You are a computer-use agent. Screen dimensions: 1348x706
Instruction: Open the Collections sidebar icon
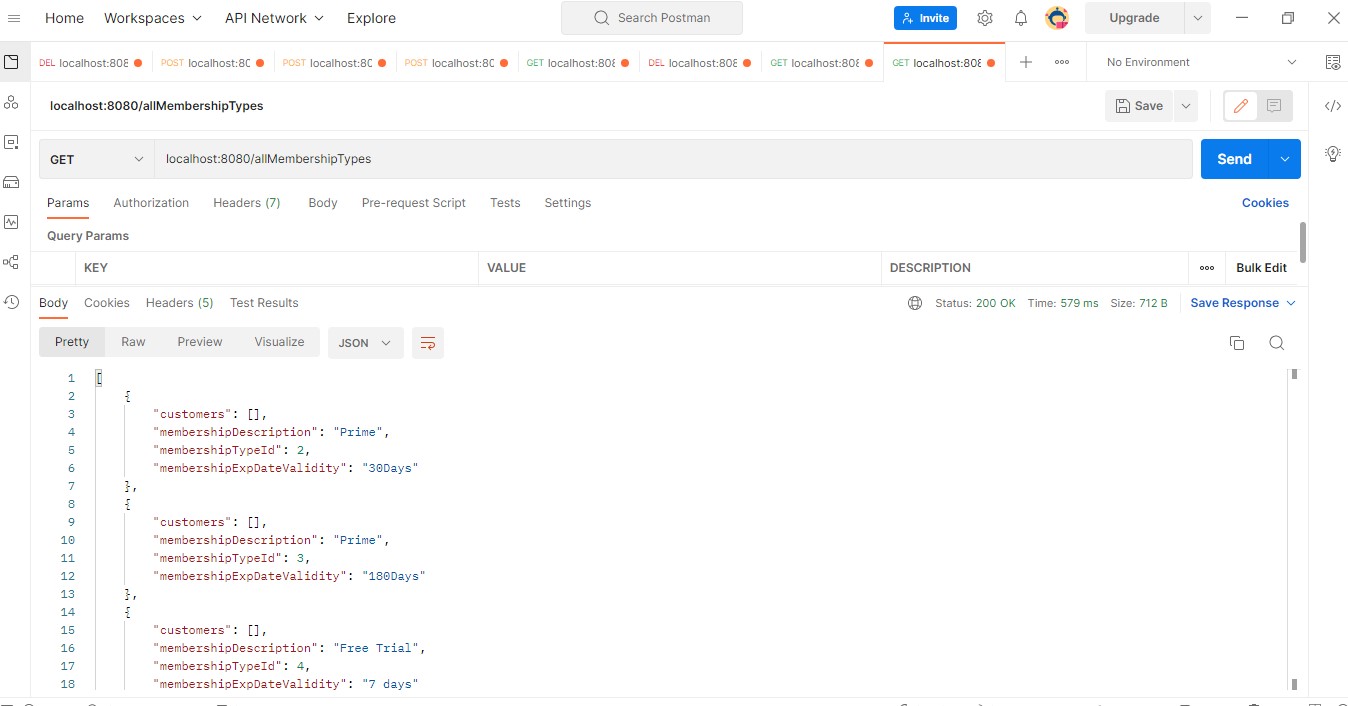coord(12,61)
